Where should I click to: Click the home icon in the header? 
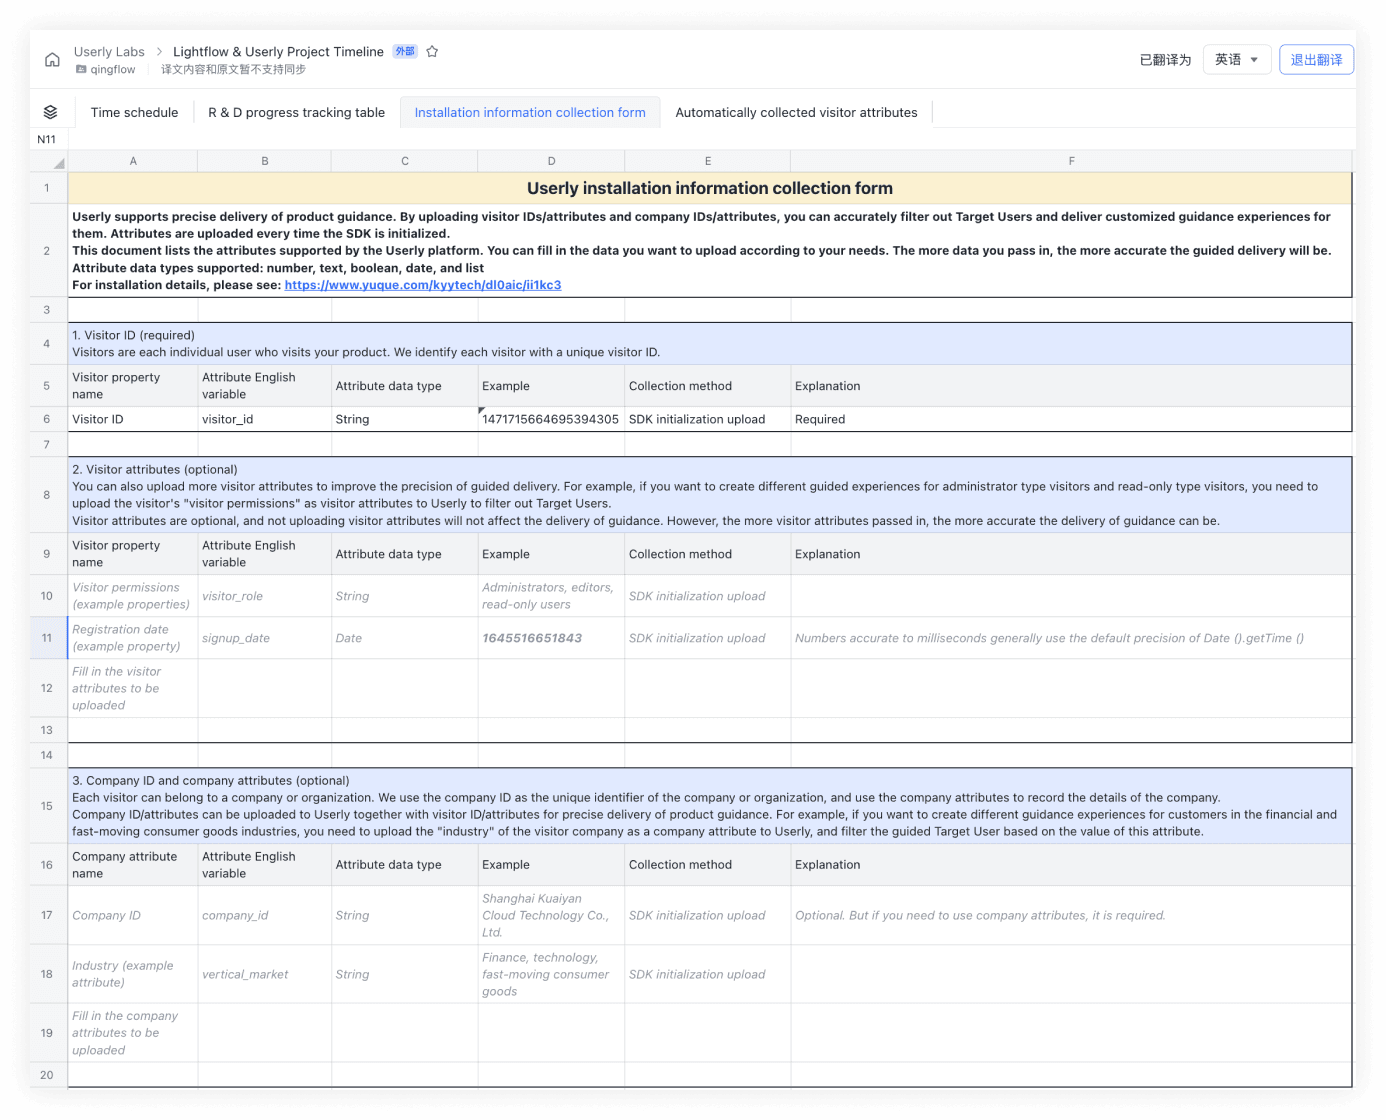click(52, 60)
